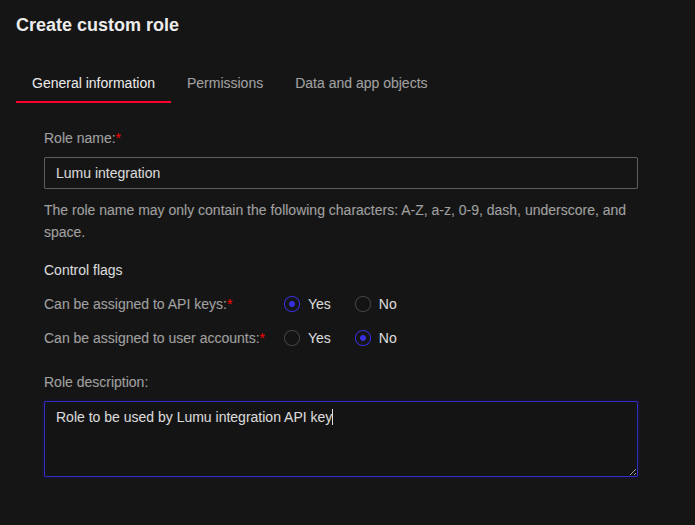
Task: Click the 'Create custom role' title
Action: [97, 25]
